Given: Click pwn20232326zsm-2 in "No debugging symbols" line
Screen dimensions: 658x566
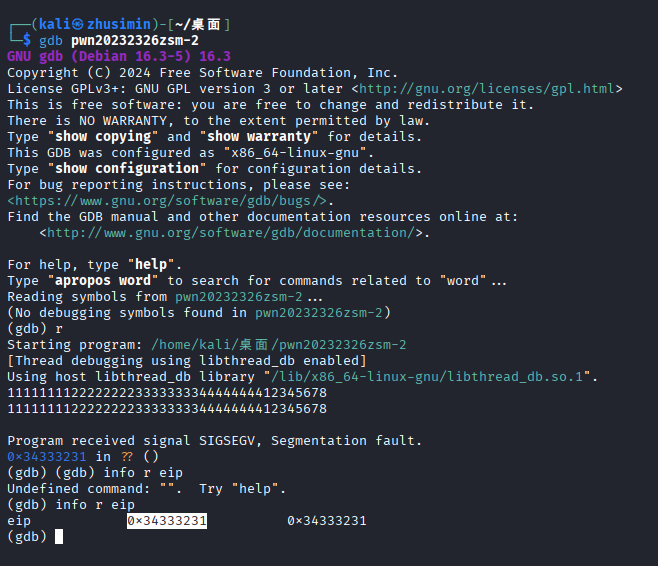Looking at the screenshot, I should [x=318, y=313].
